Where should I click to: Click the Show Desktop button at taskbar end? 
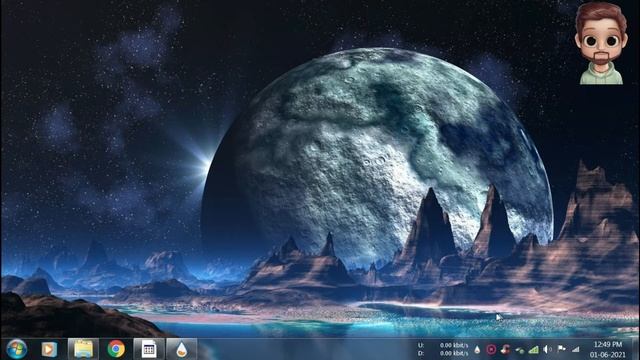click(x=636, y=349)
